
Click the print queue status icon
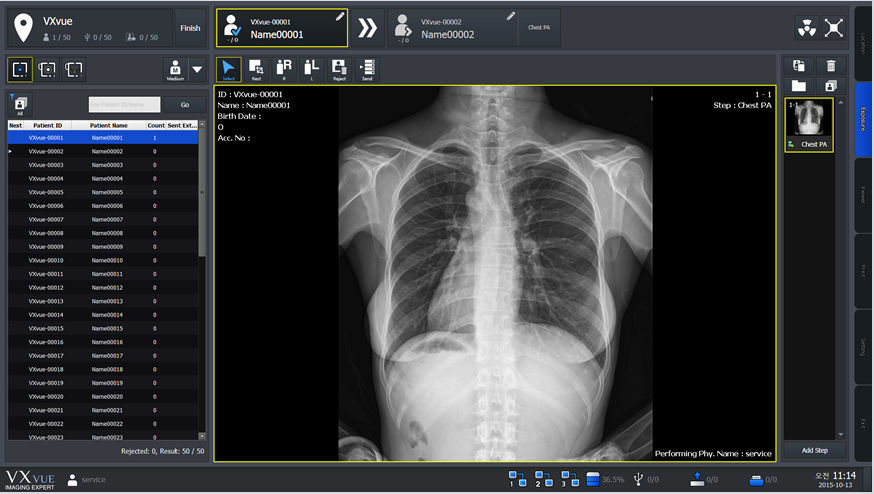point(756,480)
